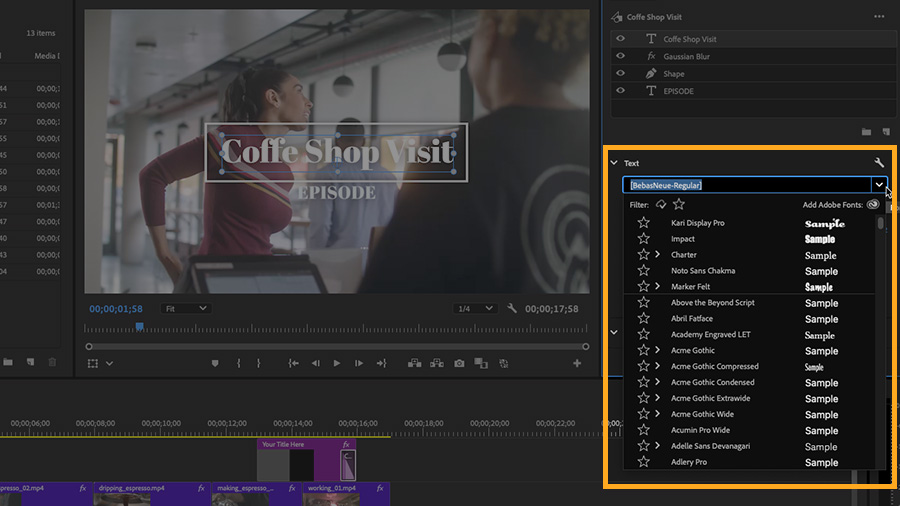Collapse the Text section chevron
Screen dimensions: 900x506
click(x=614, y=163)
